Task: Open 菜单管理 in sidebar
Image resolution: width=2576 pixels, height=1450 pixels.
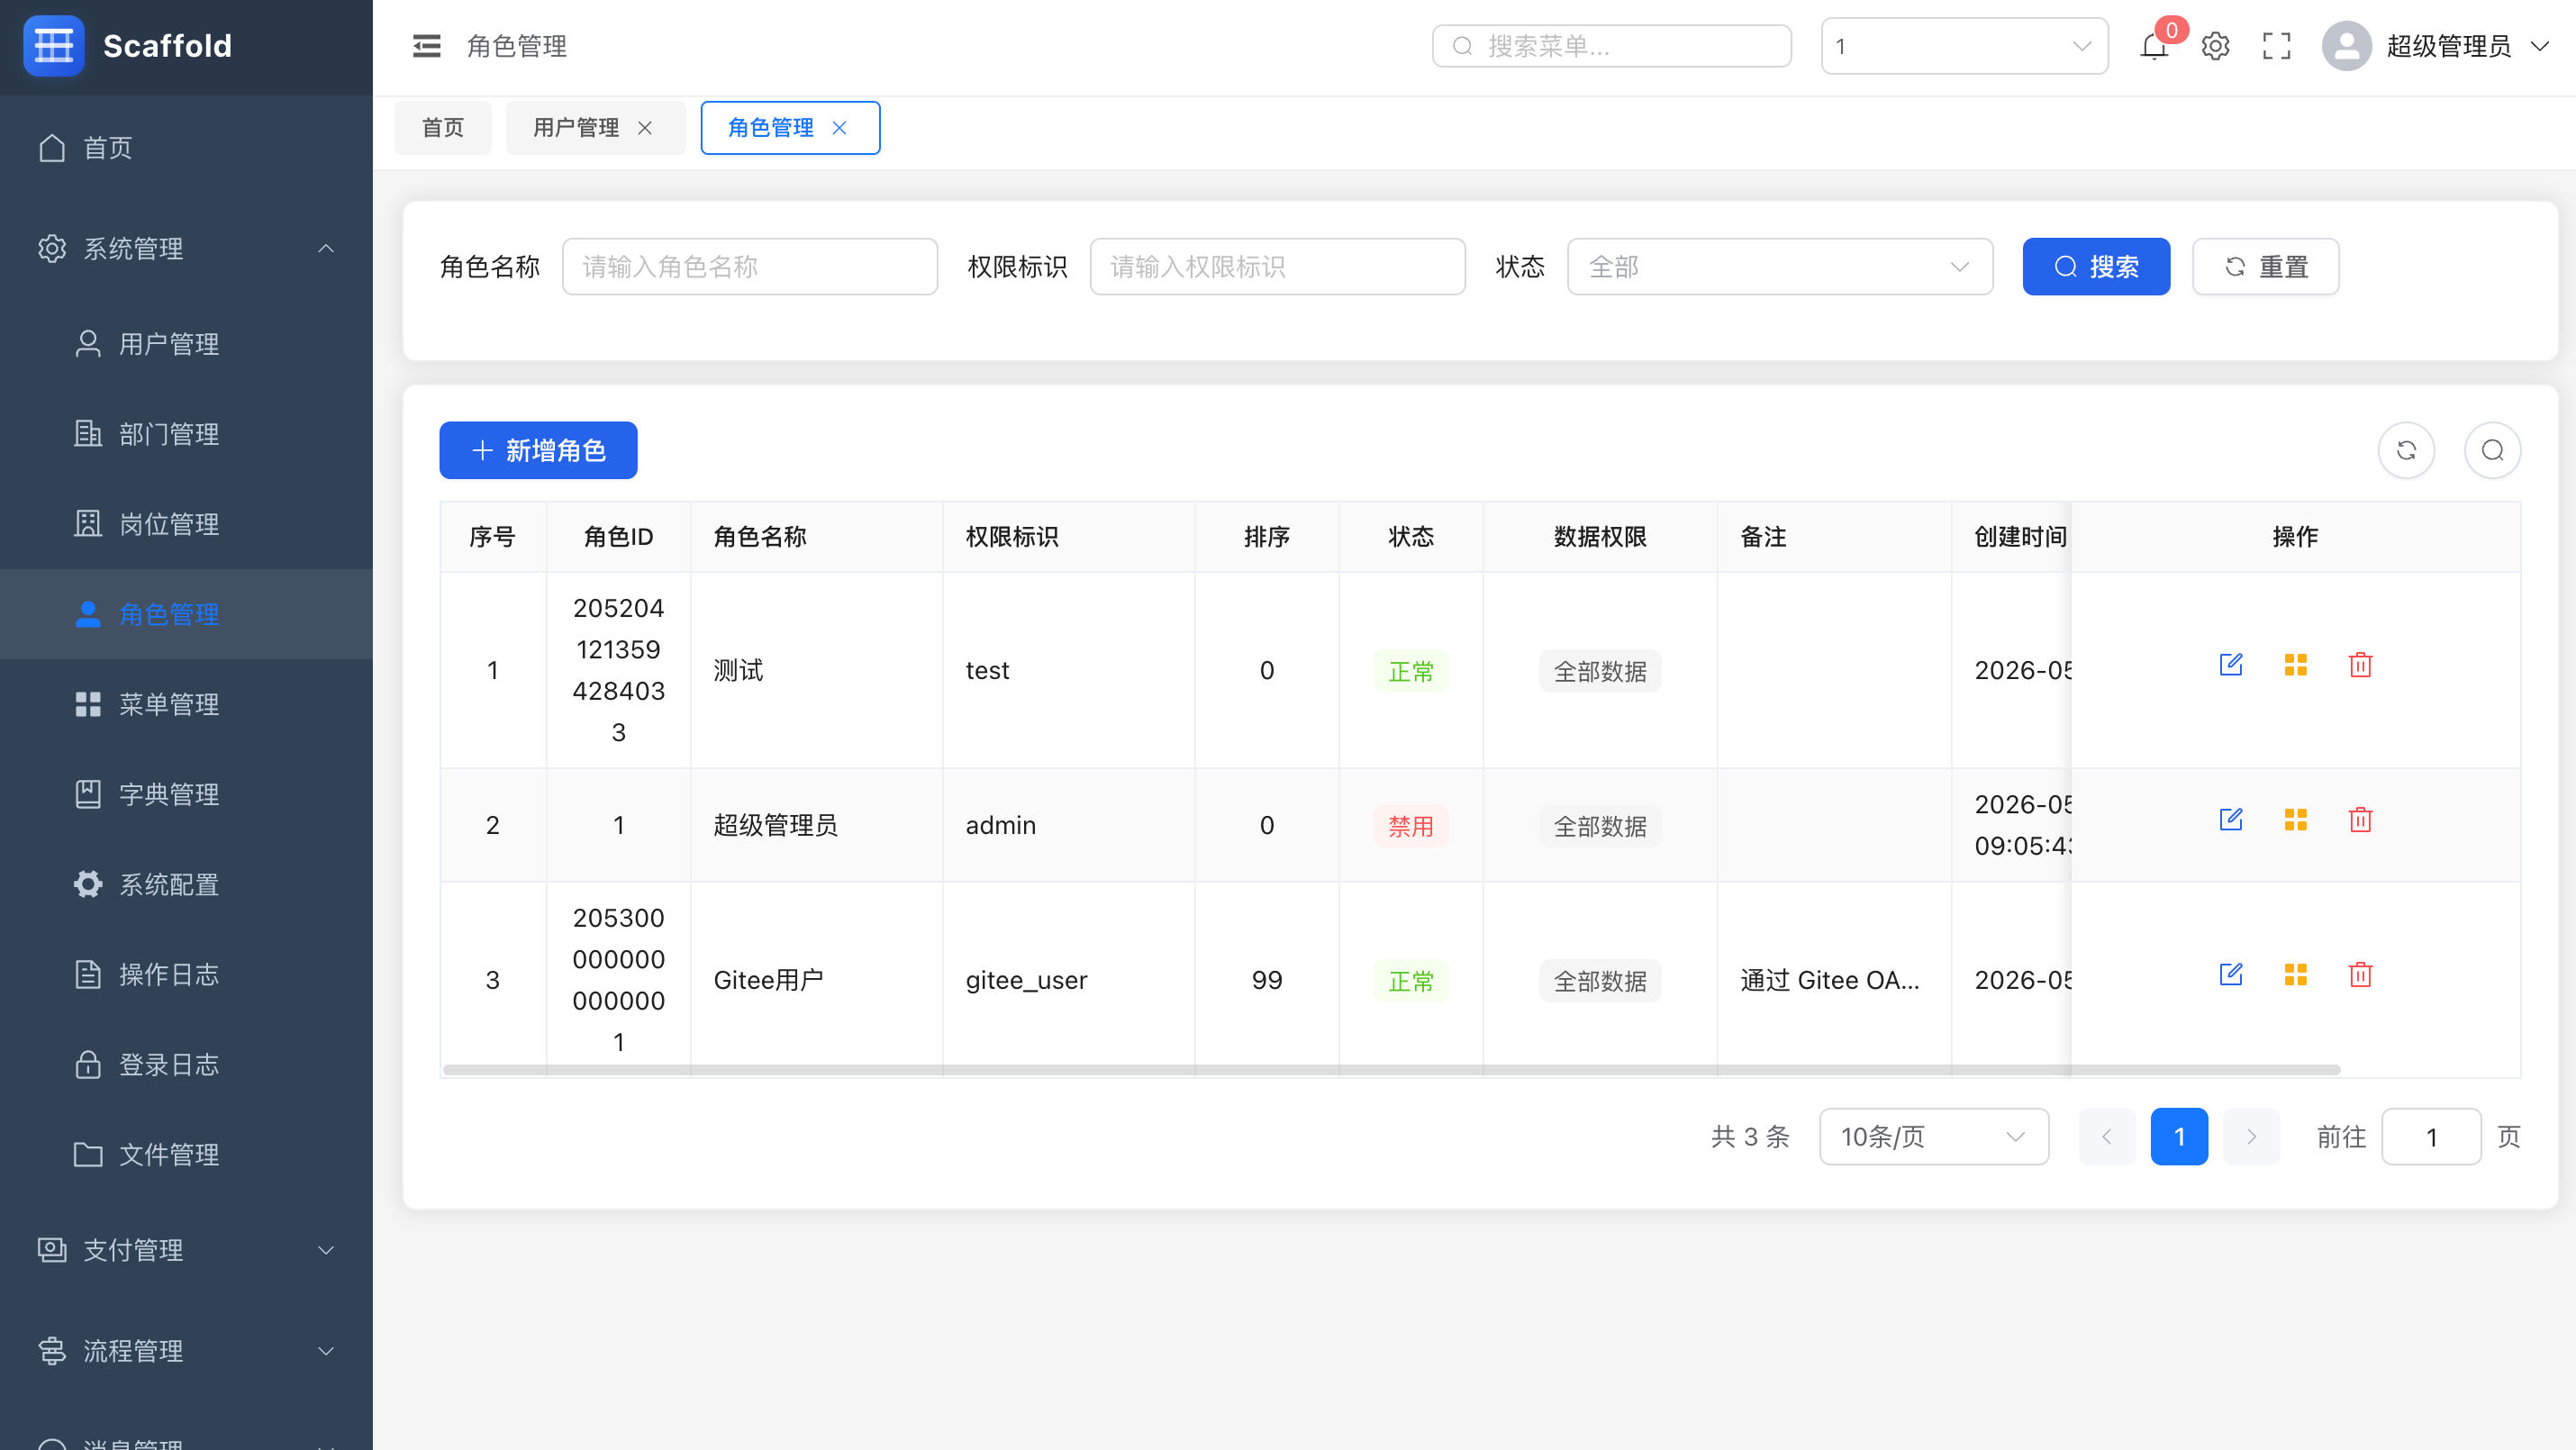Action: [186, 704]
